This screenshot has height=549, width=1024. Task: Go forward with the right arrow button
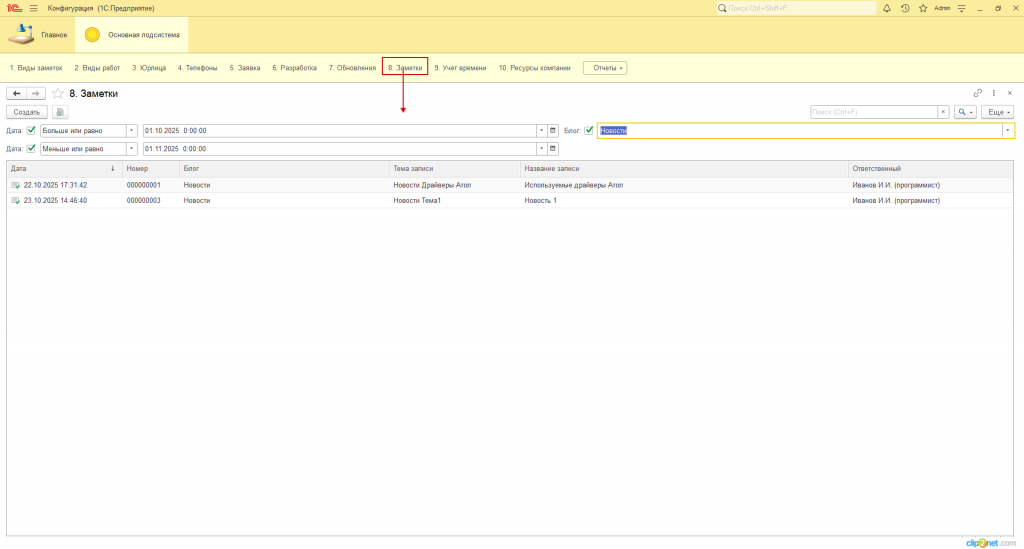pos(36,93)
